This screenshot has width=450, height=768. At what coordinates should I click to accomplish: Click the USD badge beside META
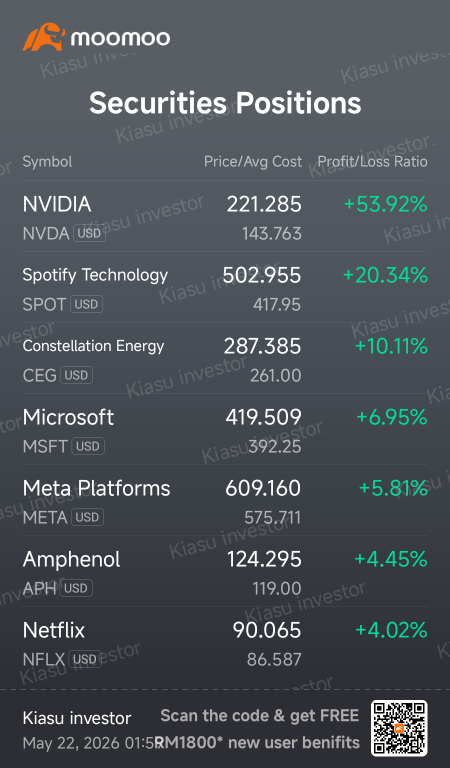coord(87,517)
